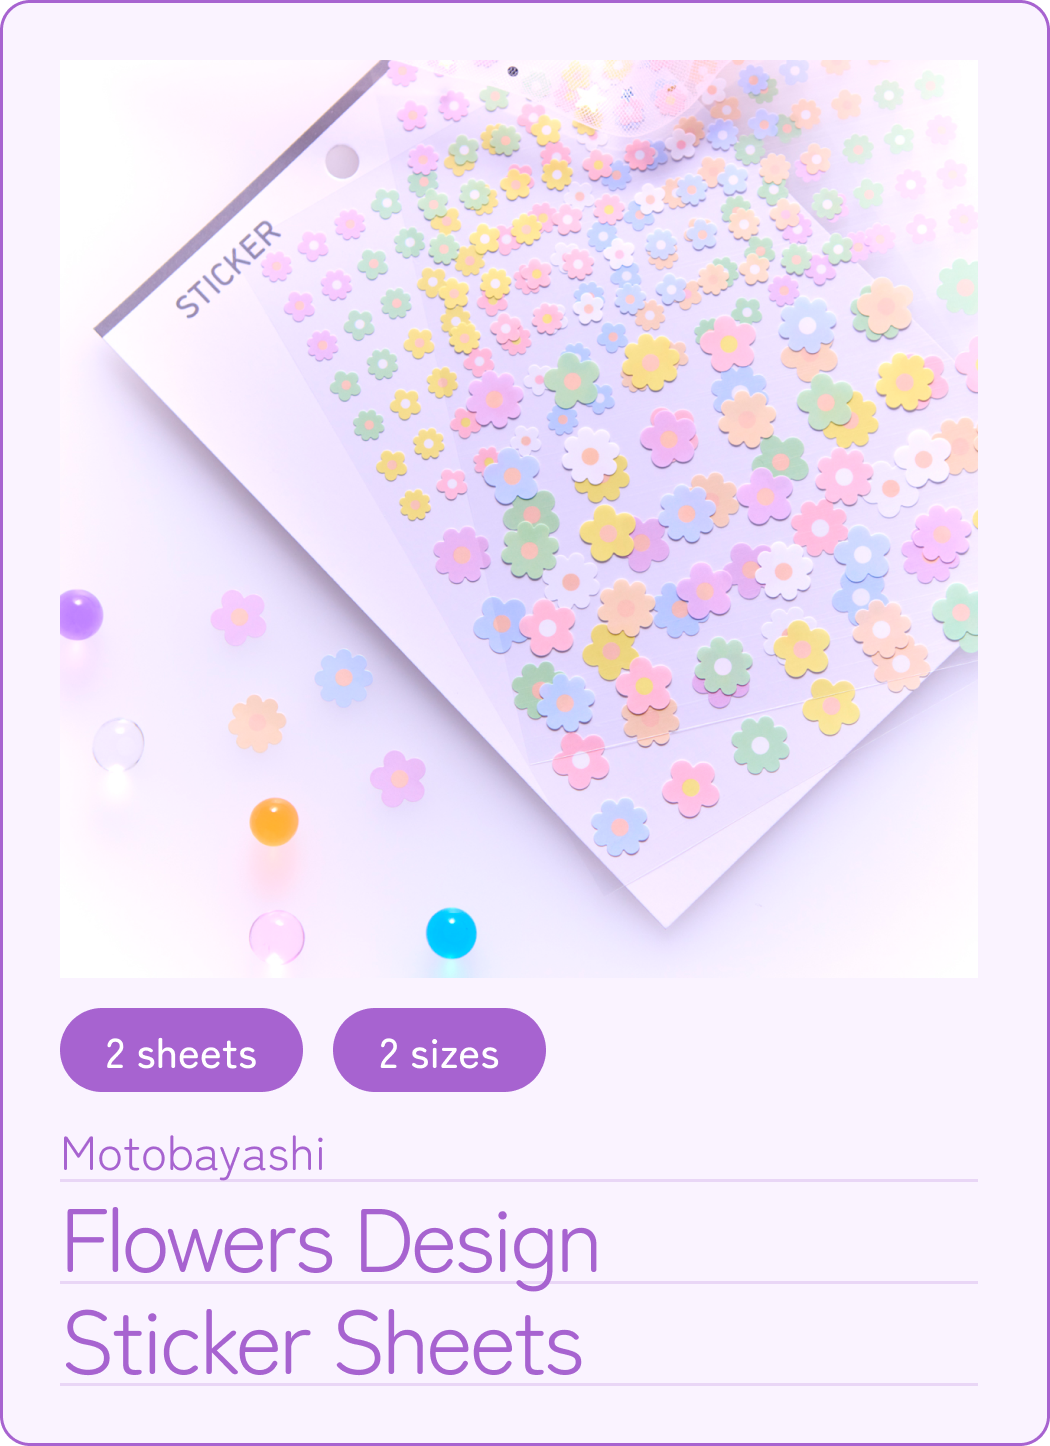Open the "Flowers Design" title line
Image resolution: width=1050 pixels, height=1446 pixels.
tap(331, 1242)
